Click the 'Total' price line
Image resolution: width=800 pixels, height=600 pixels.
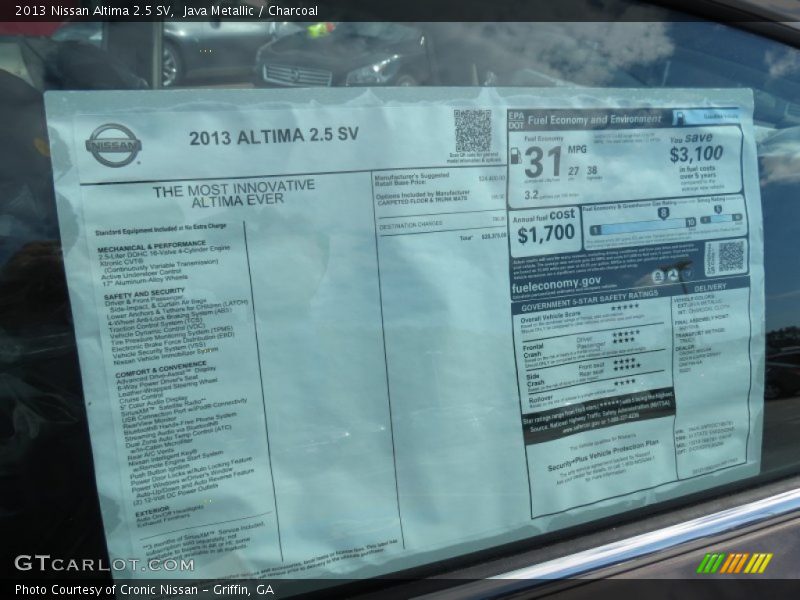click(x=483, y=237)
